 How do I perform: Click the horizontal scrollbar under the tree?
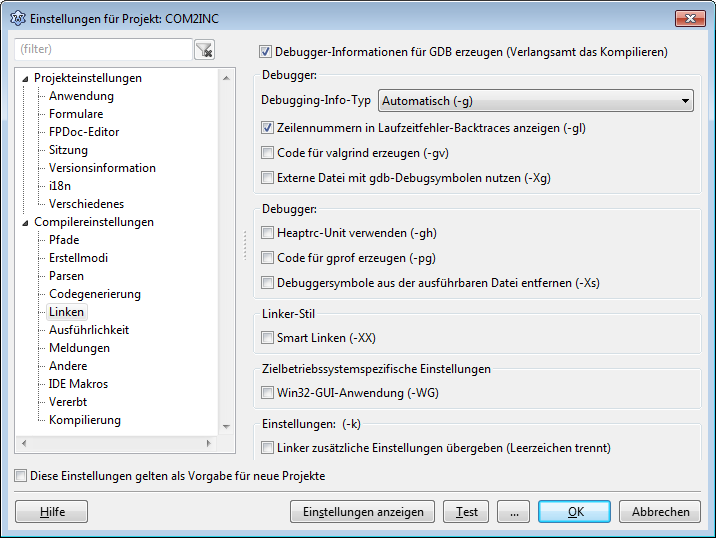pyautogui.click(x=113, y=442)
